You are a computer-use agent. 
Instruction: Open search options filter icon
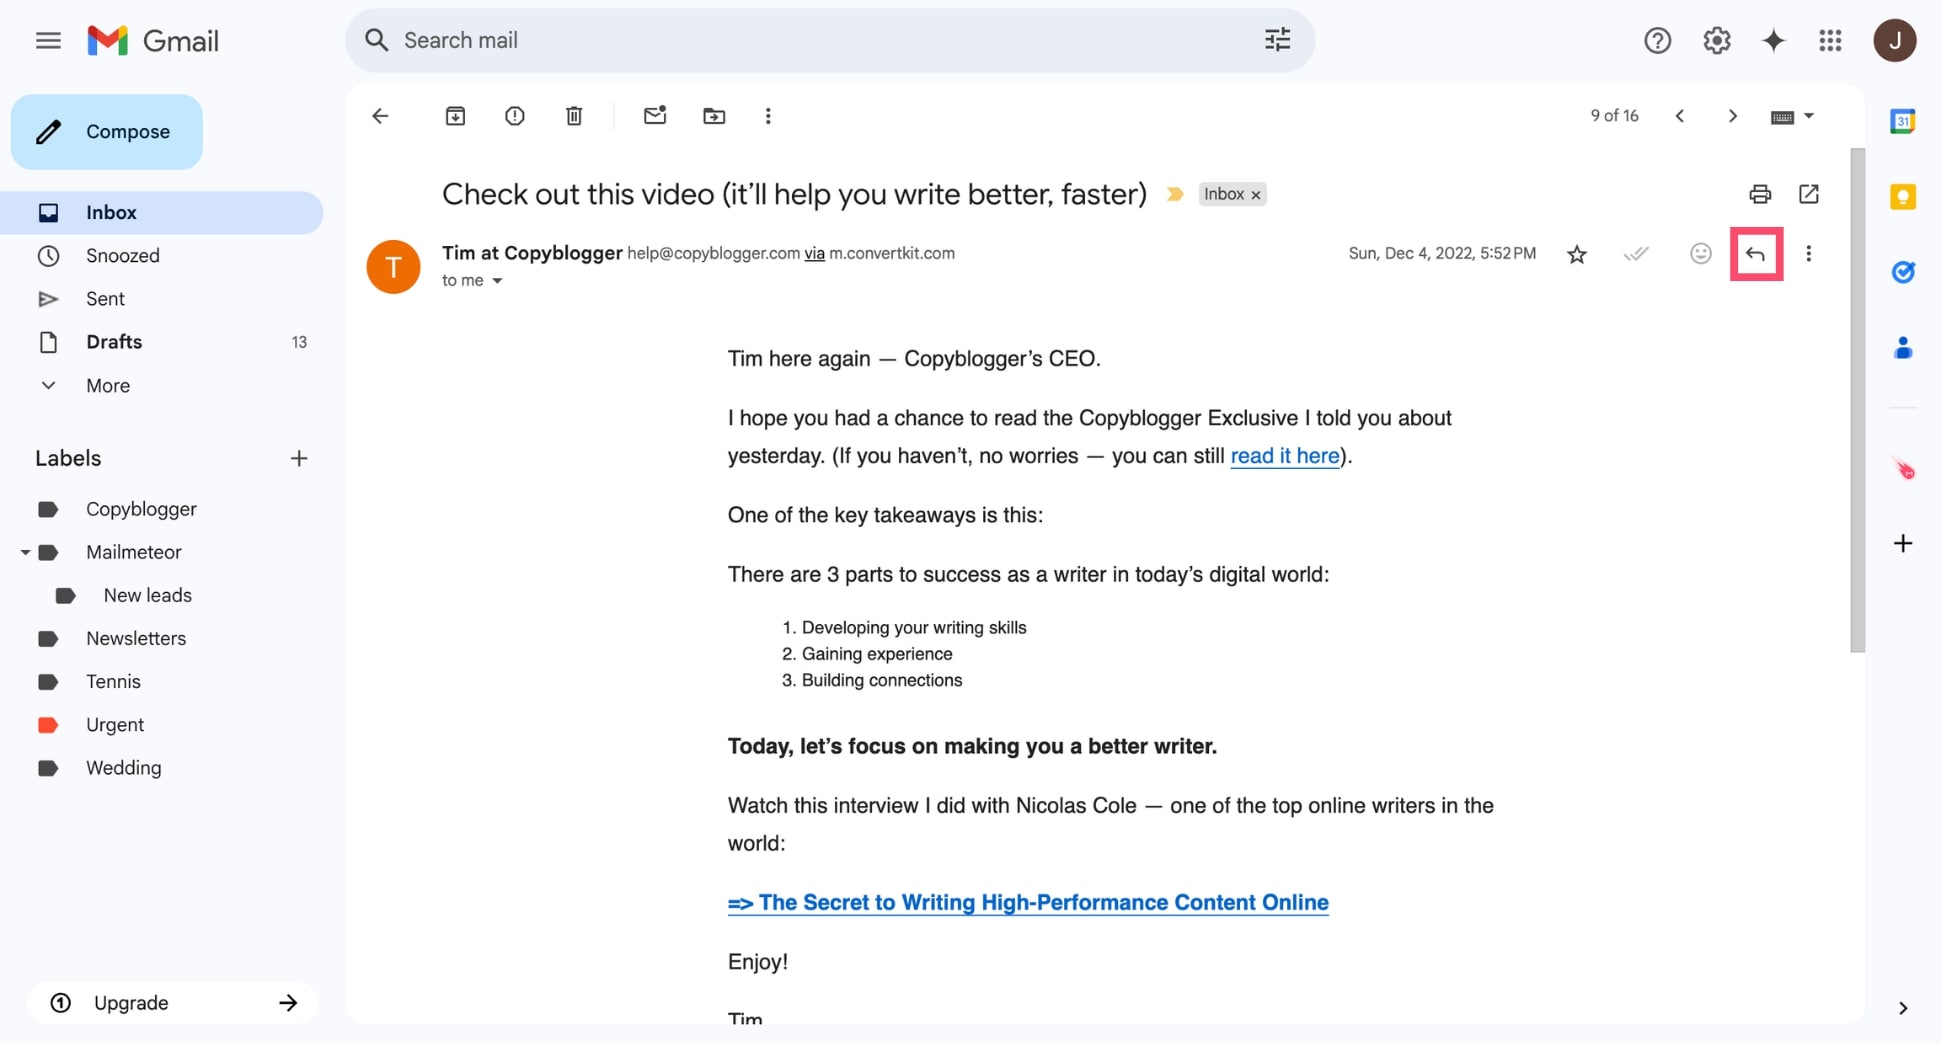1277,40
